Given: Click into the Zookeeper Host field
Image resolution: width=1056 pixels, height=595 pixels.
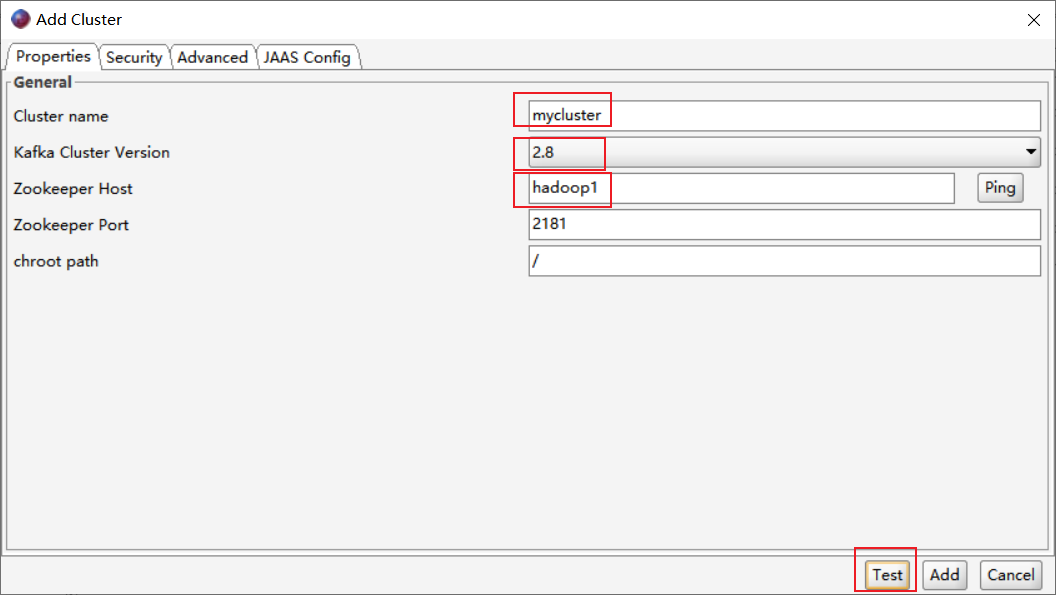Looking at the screenshot, I should [x=740, y=188].
